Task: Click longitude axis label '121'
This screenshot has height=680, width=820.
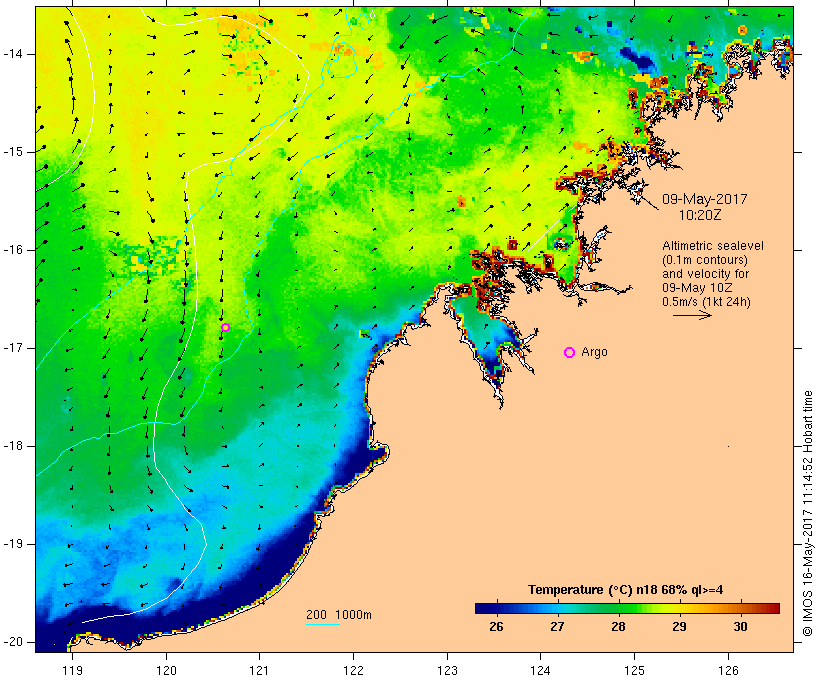Action: pyautogui.click(x=259, y=670)
